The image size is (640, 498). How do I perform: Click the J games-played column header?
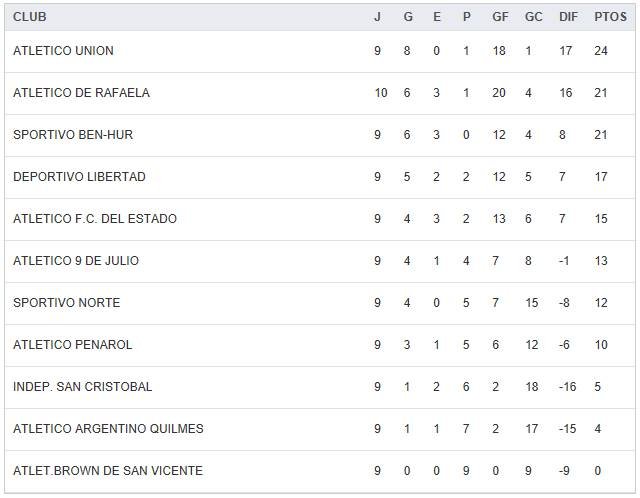pyautogui.click(x=377, y=17)
